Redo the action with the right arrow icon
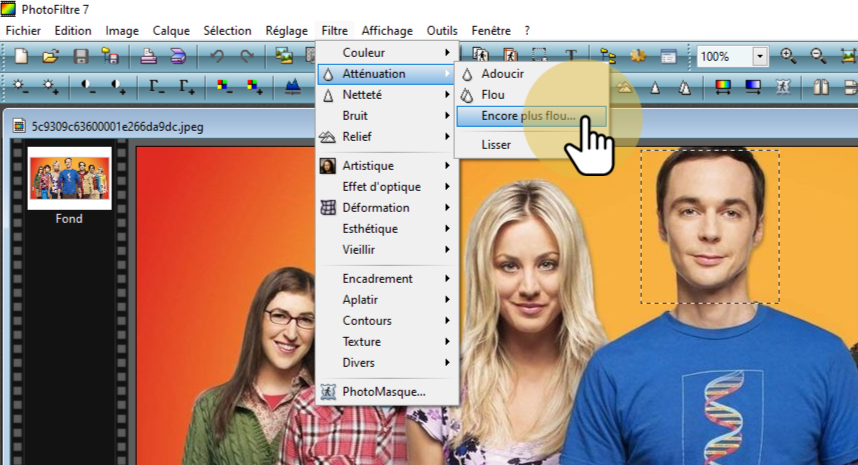 (x=247, y=56)
